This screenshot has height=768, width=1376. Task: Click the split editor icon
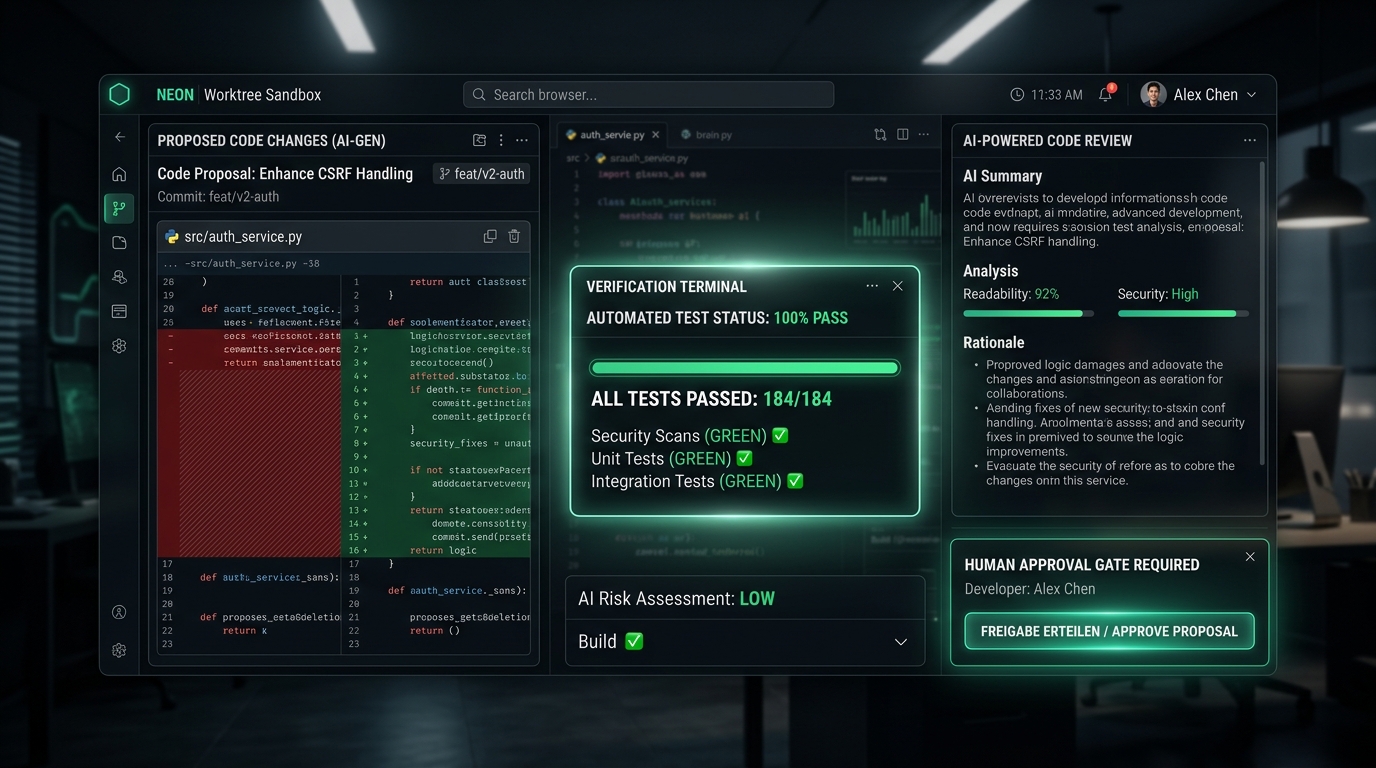pyautogui.click(x=903, y=134)
